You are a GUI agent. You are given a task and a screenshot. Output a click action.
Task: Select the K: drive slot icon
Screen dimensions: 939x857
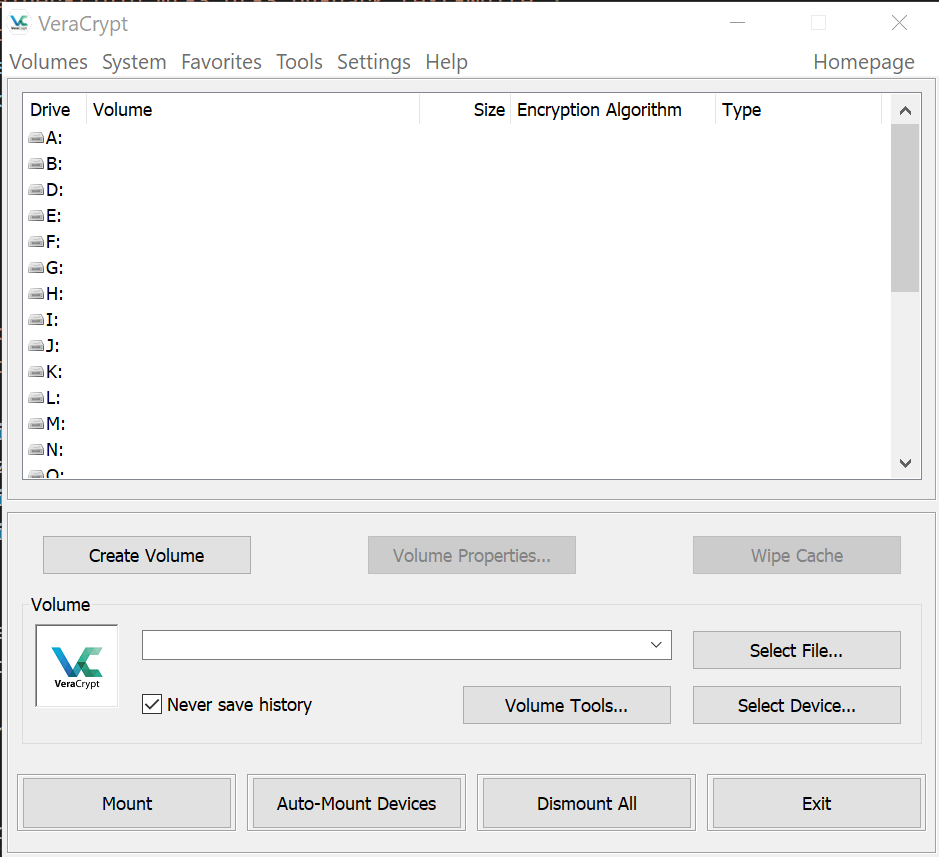coord(36,372)
